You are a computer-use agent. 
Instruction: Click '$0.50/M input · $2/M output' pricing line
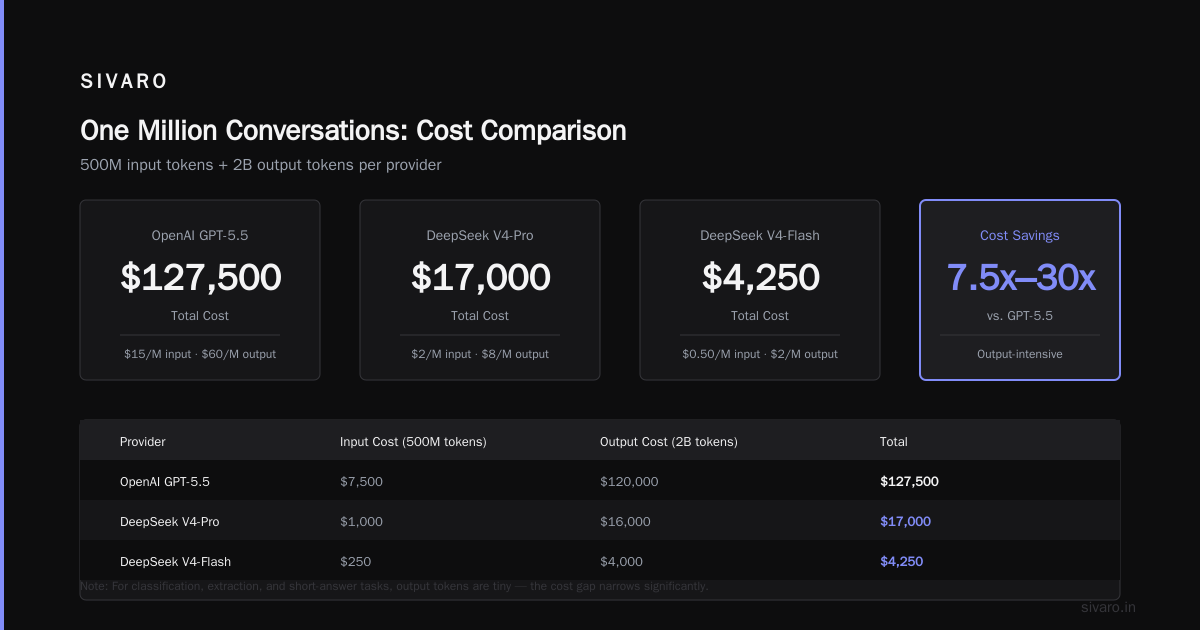pyautogui.click(x=760, y=354)
